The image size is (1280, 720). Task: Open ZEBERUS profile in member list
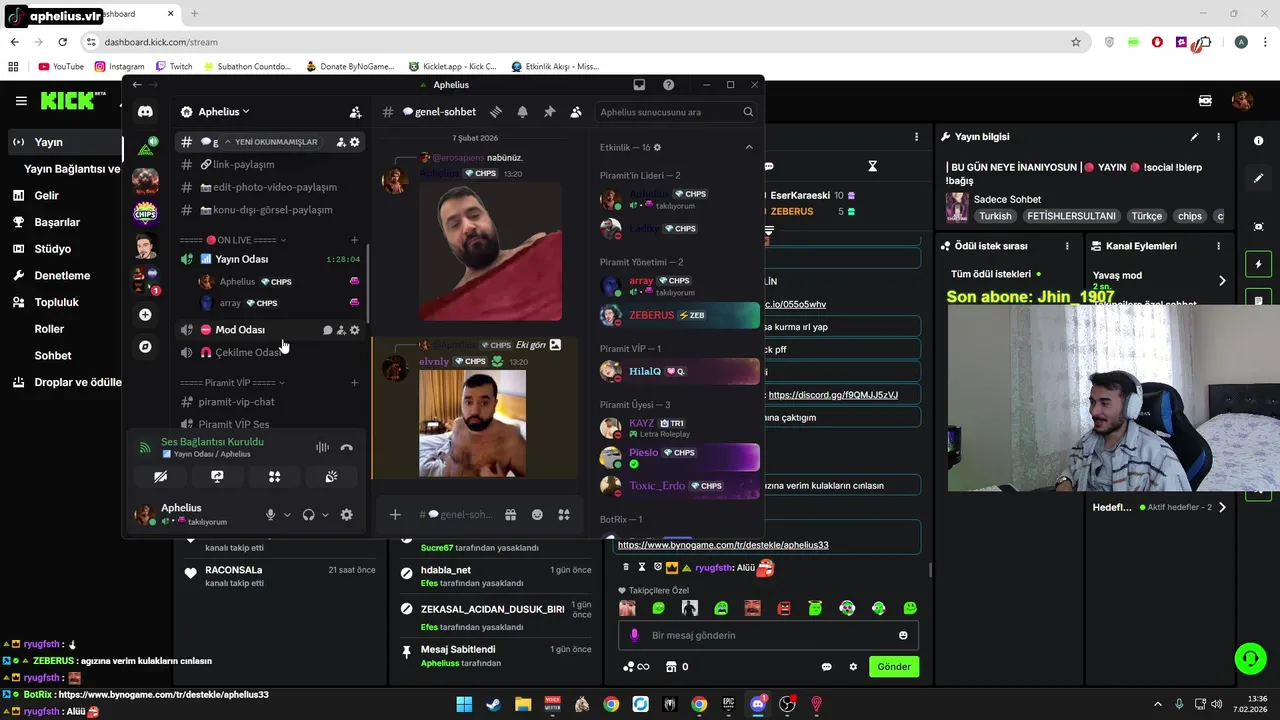pyautogui.click(x=679, y=315)
